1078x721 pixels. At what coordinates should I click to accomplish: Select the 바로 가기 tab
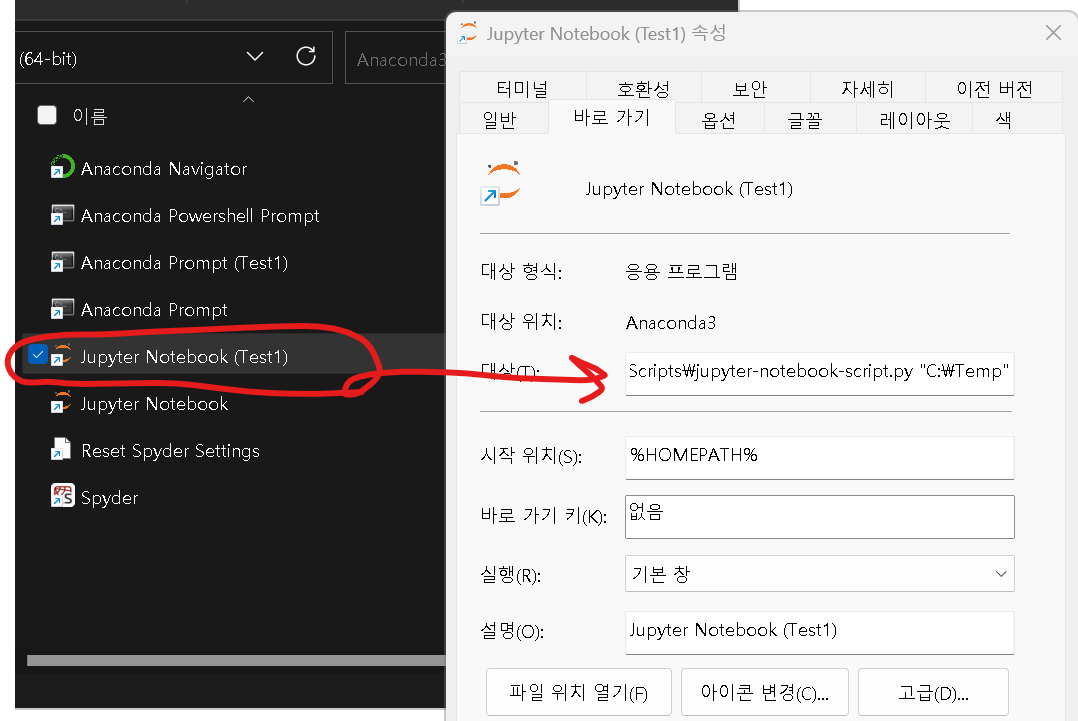tap(611, 117)
